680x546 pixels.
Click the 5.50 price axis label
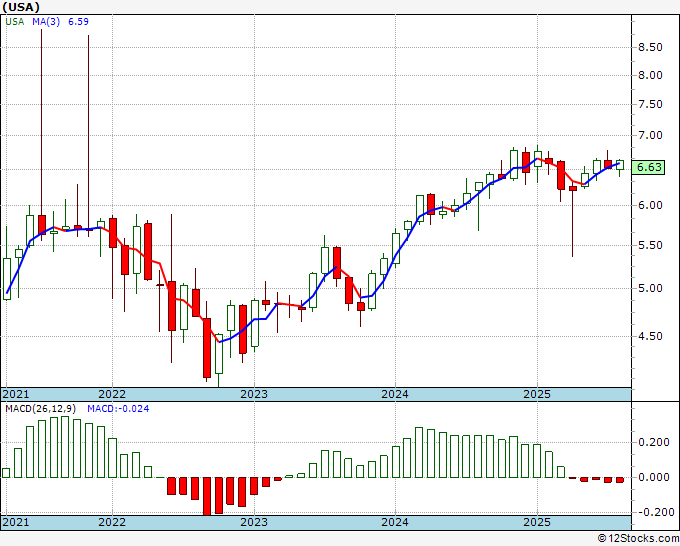click(x=650, y=245)
